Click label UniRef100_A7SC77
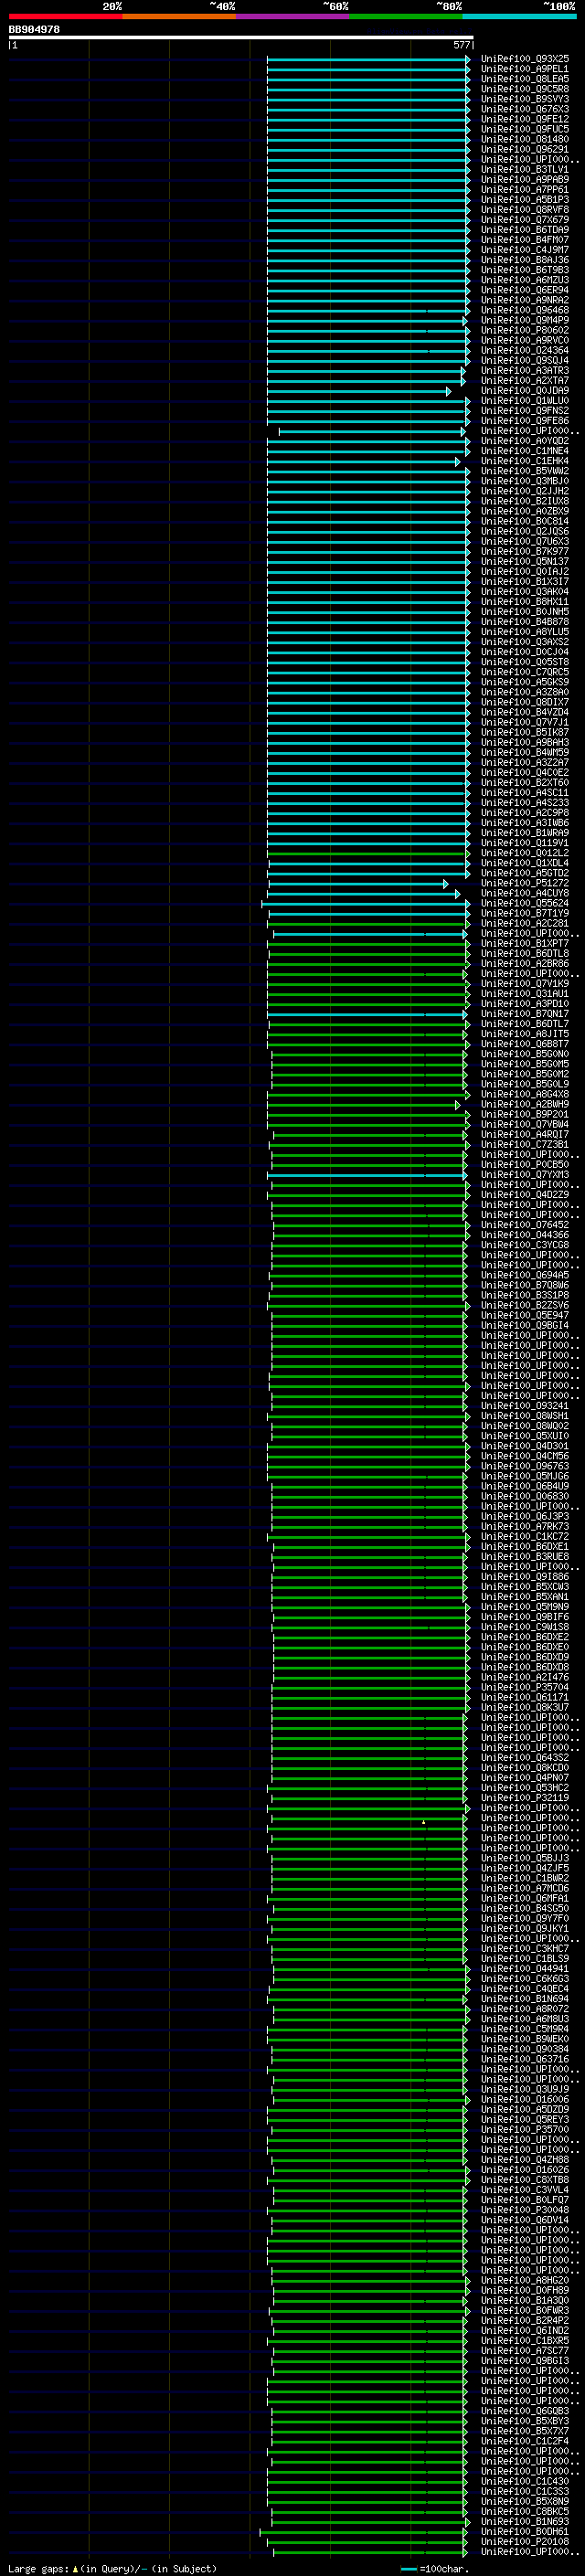Screen dimensions: 585x2576 coord(525,2351)
